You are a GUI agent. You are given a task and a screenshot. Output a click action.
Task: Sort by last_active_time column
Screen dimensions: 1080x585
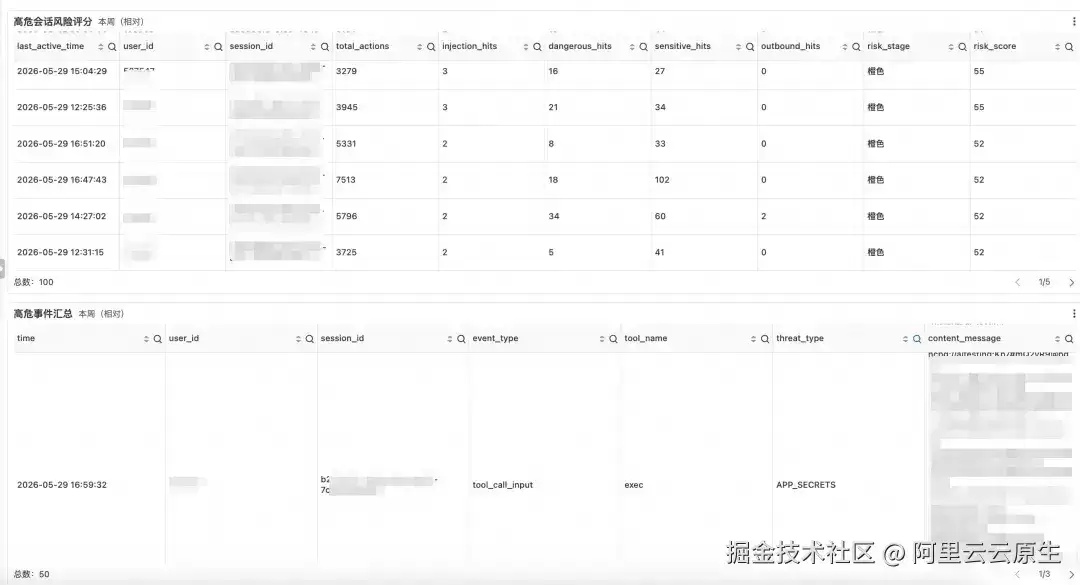[x=101, y=47]
